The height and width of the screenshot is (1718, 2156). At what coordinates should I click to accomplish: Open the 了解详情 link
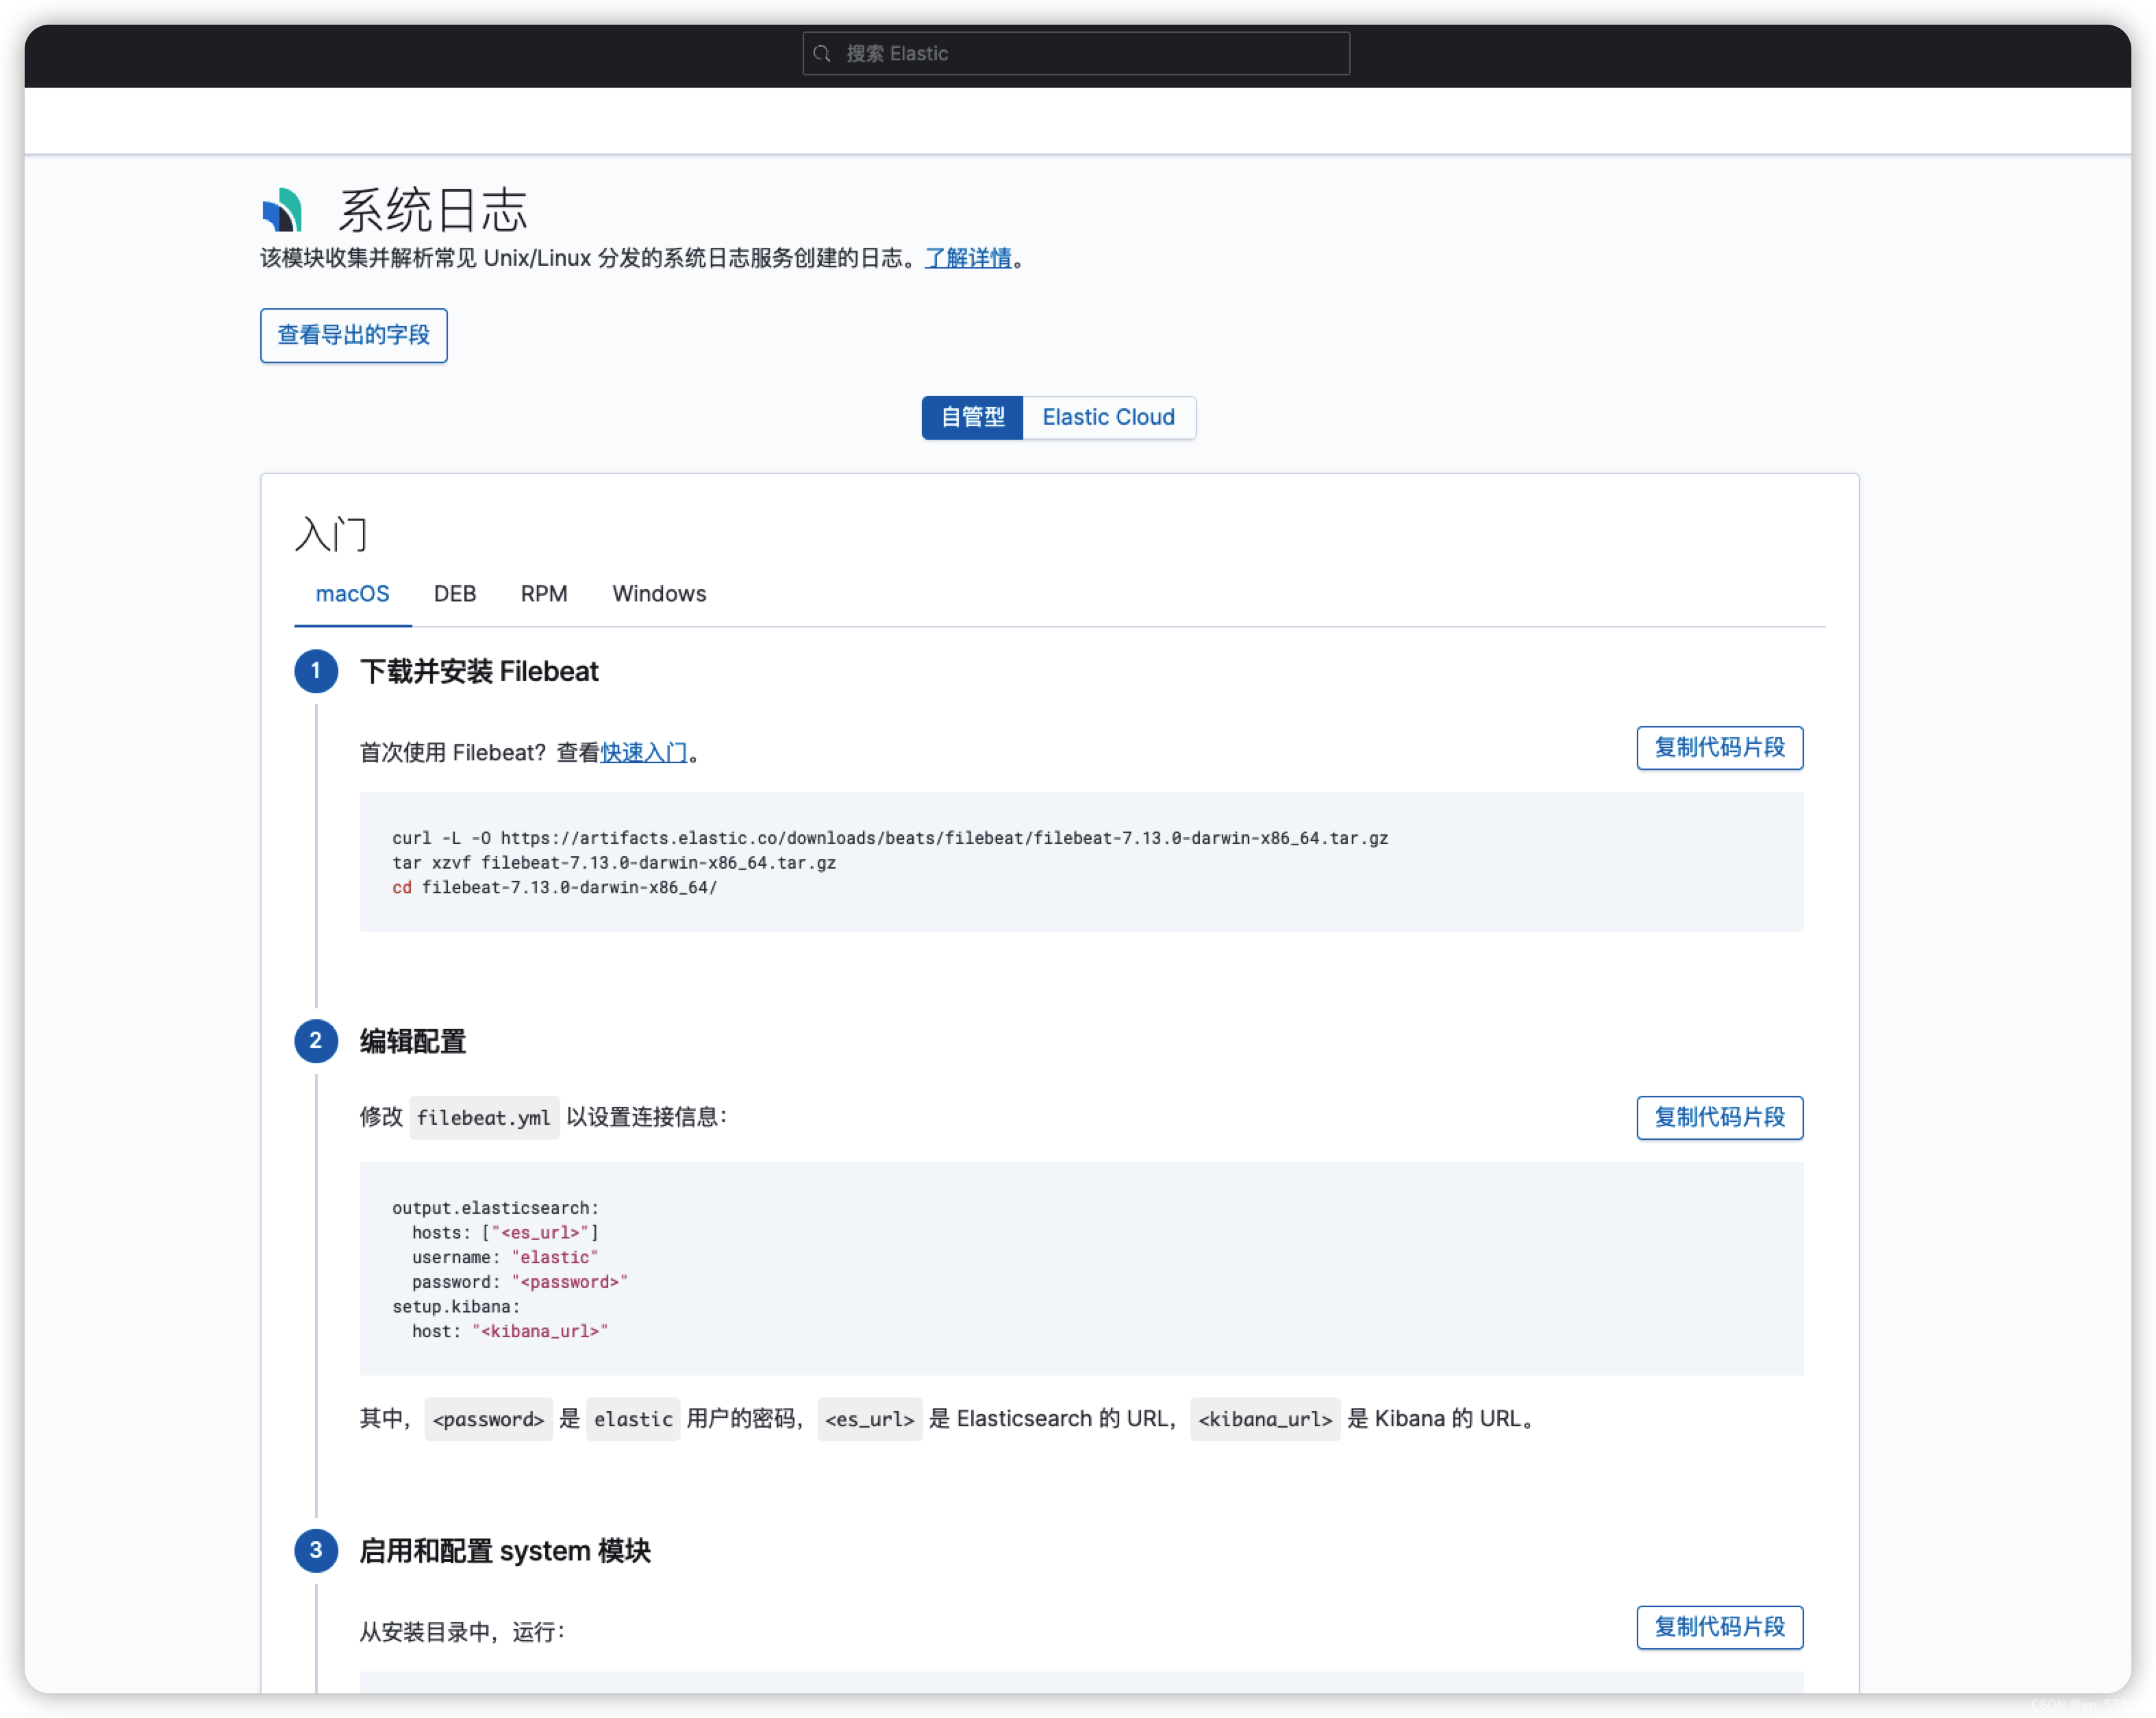(x=968, y=258)
